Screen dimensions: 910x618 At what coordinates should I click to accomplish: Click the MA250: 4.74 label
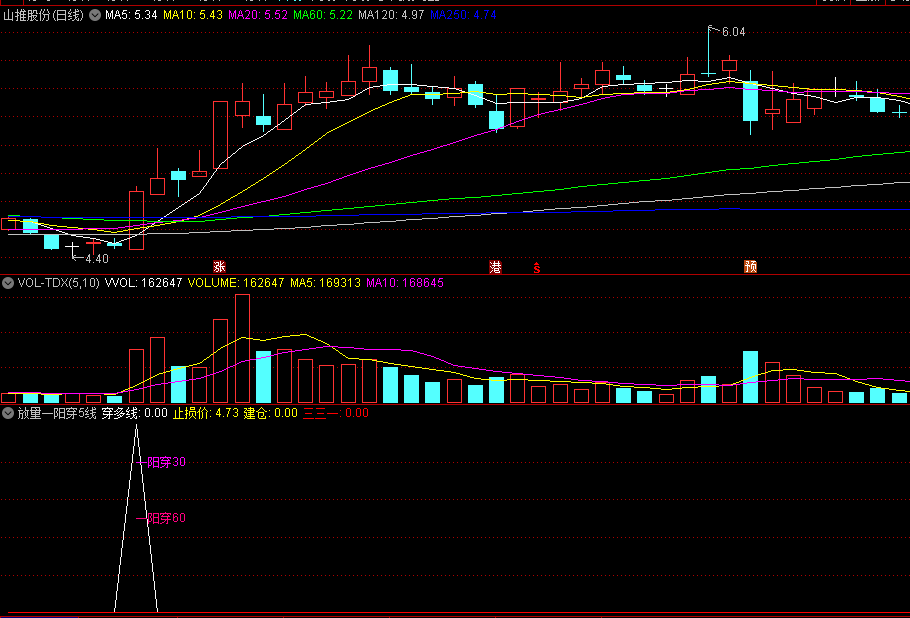click(463, 15)
